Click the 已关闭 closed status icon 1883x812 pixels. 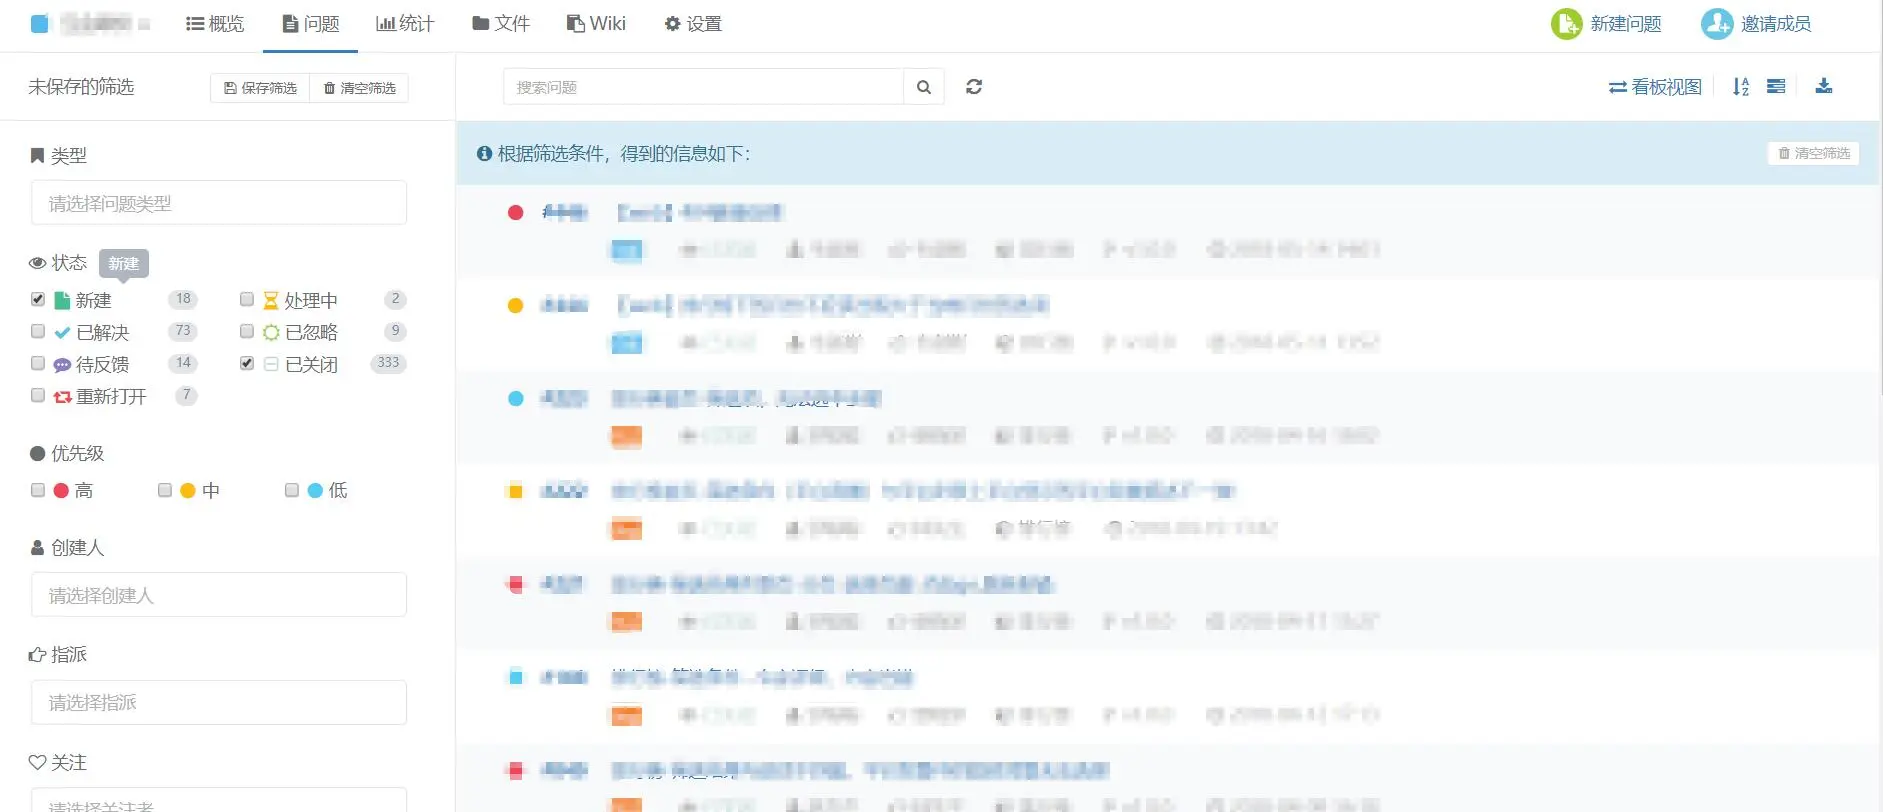pyautogui.click(x=271, y=364)
